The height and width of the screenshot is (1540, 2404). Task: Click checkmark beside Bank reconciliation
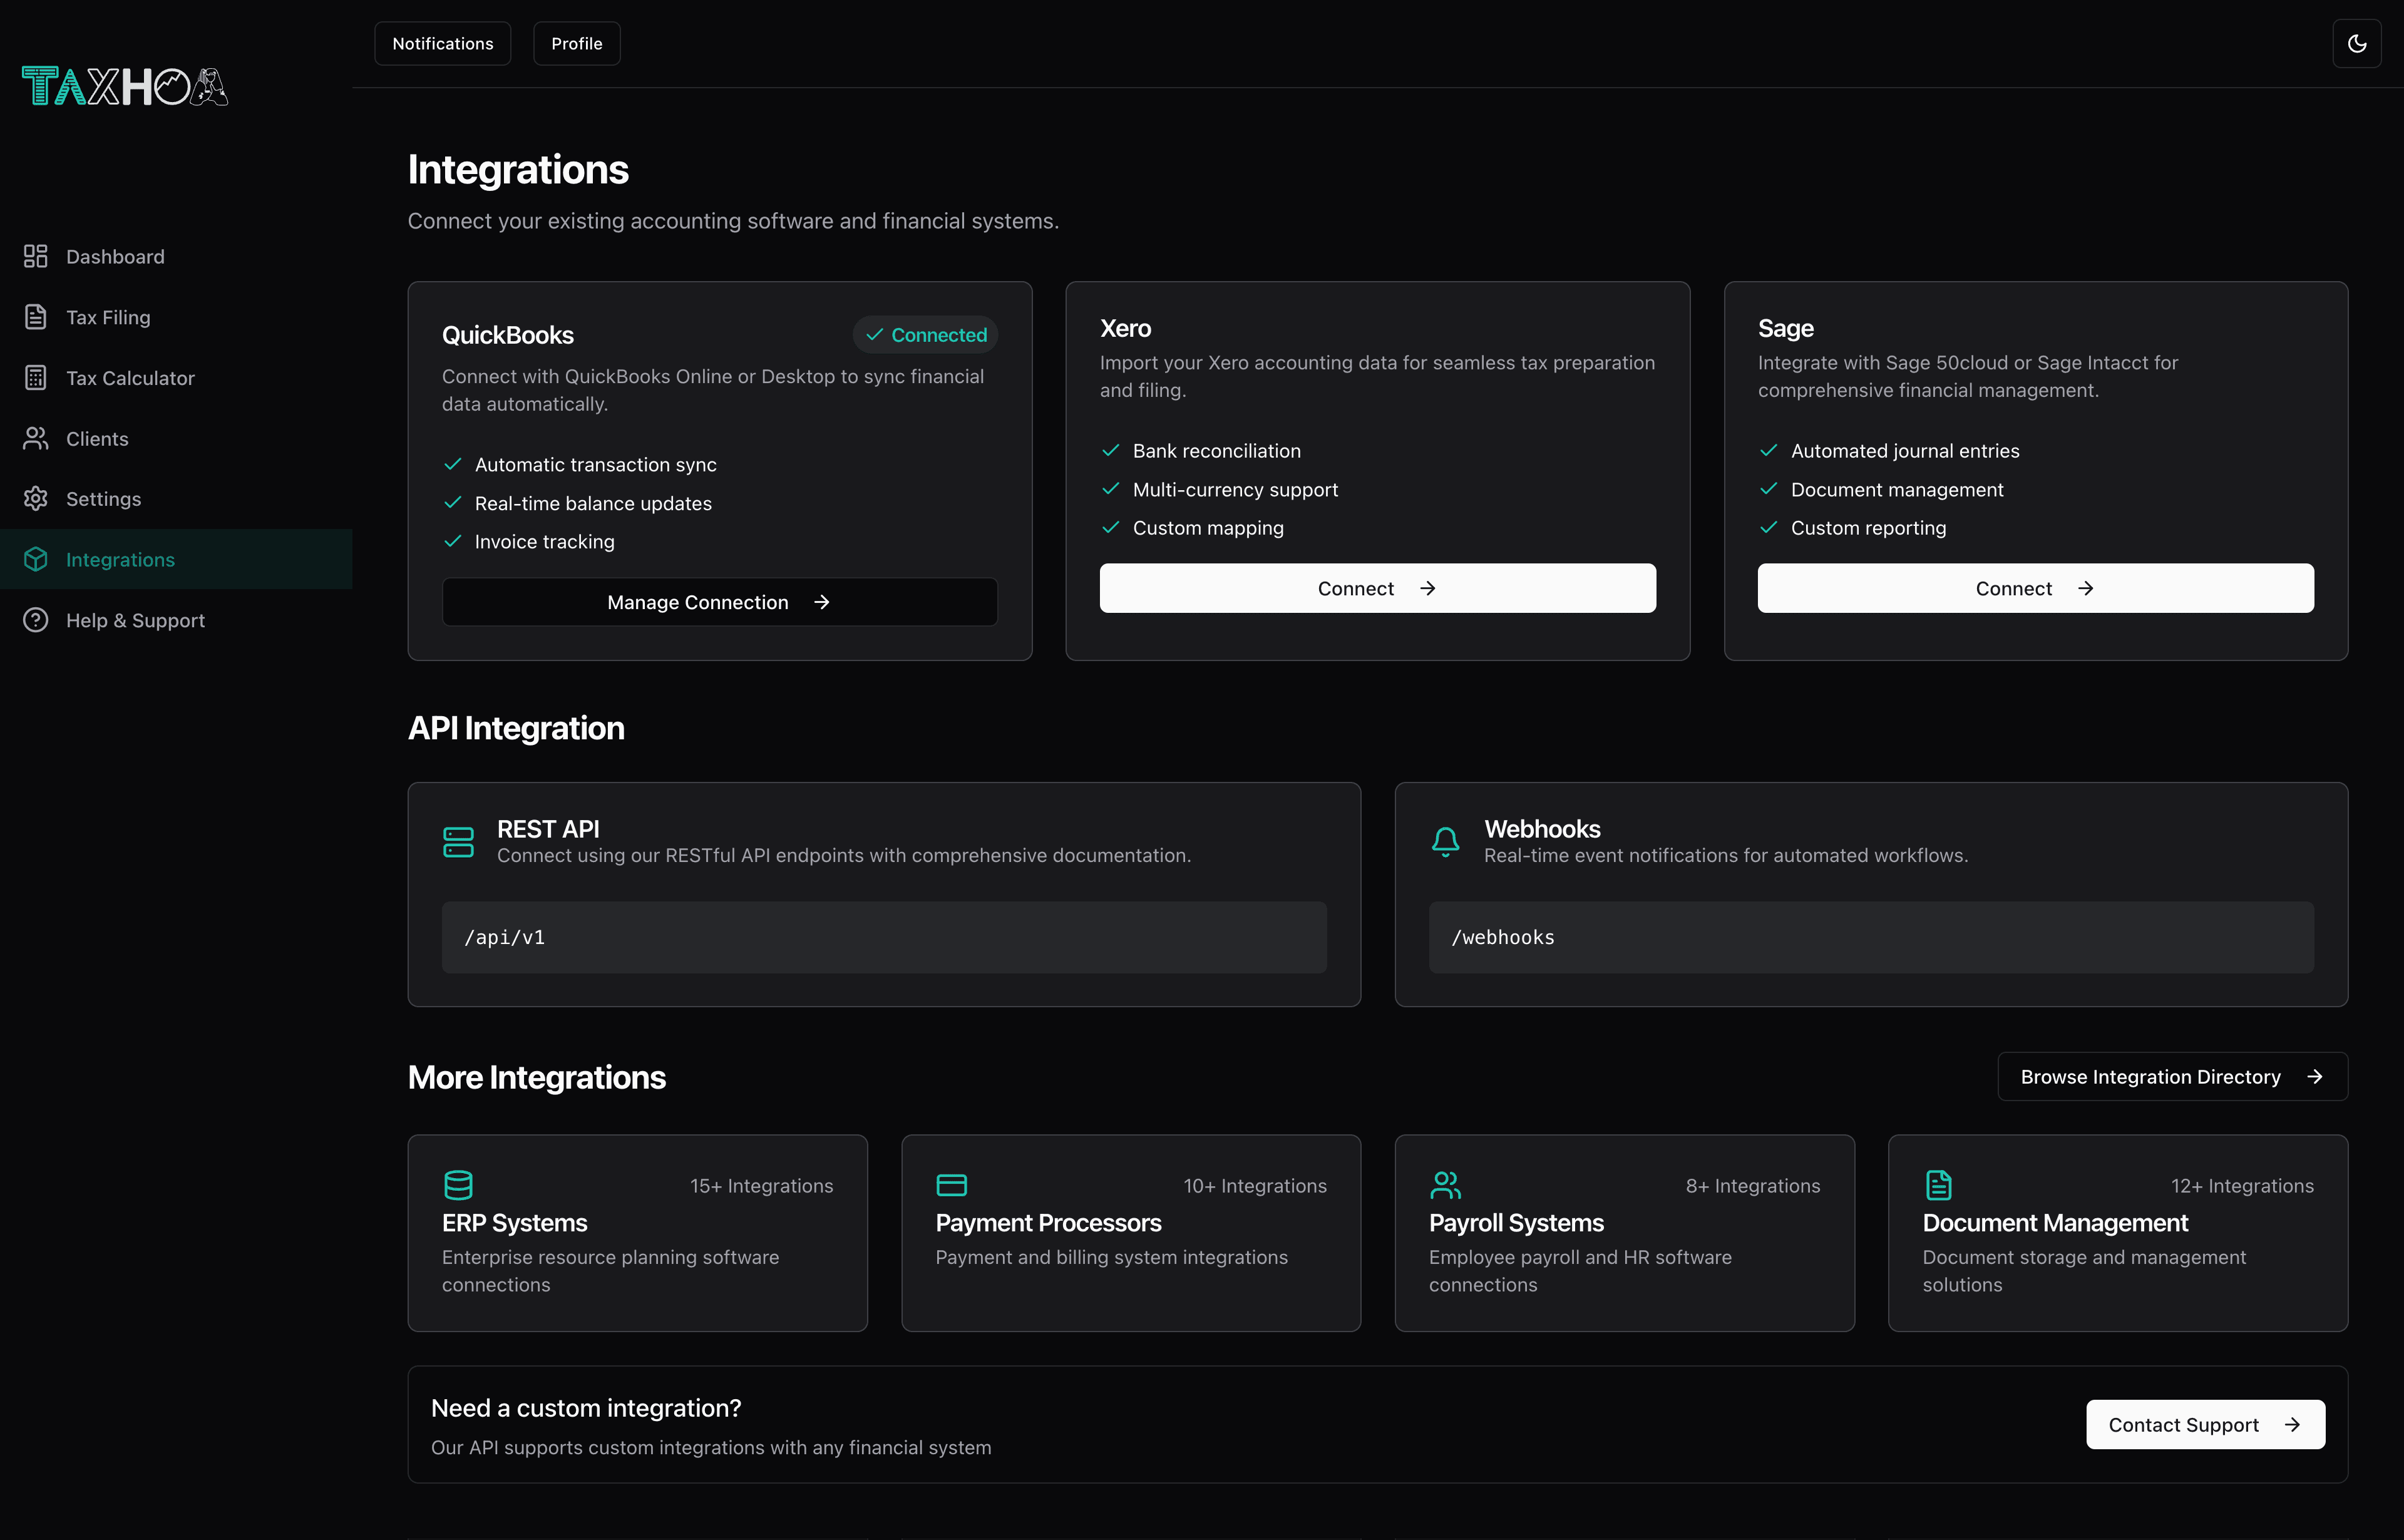[x=1110, y=450]
